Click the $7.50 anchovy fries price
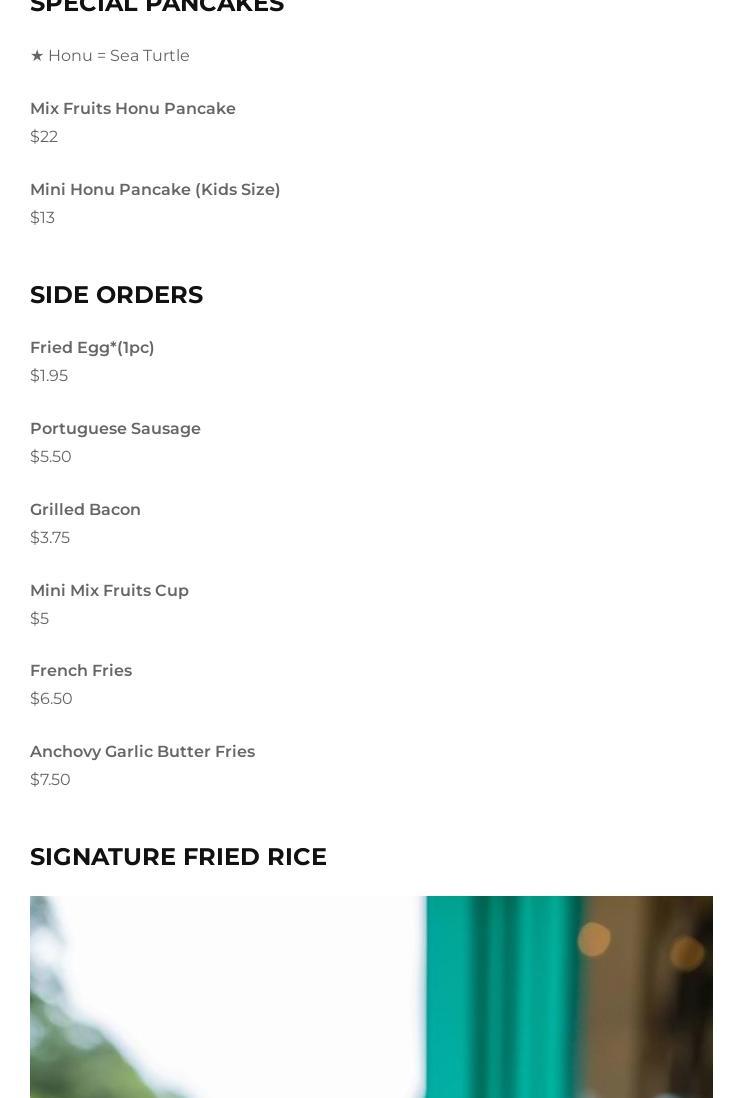This screenshot has width=745, height=1098. (x=50, y=780)
